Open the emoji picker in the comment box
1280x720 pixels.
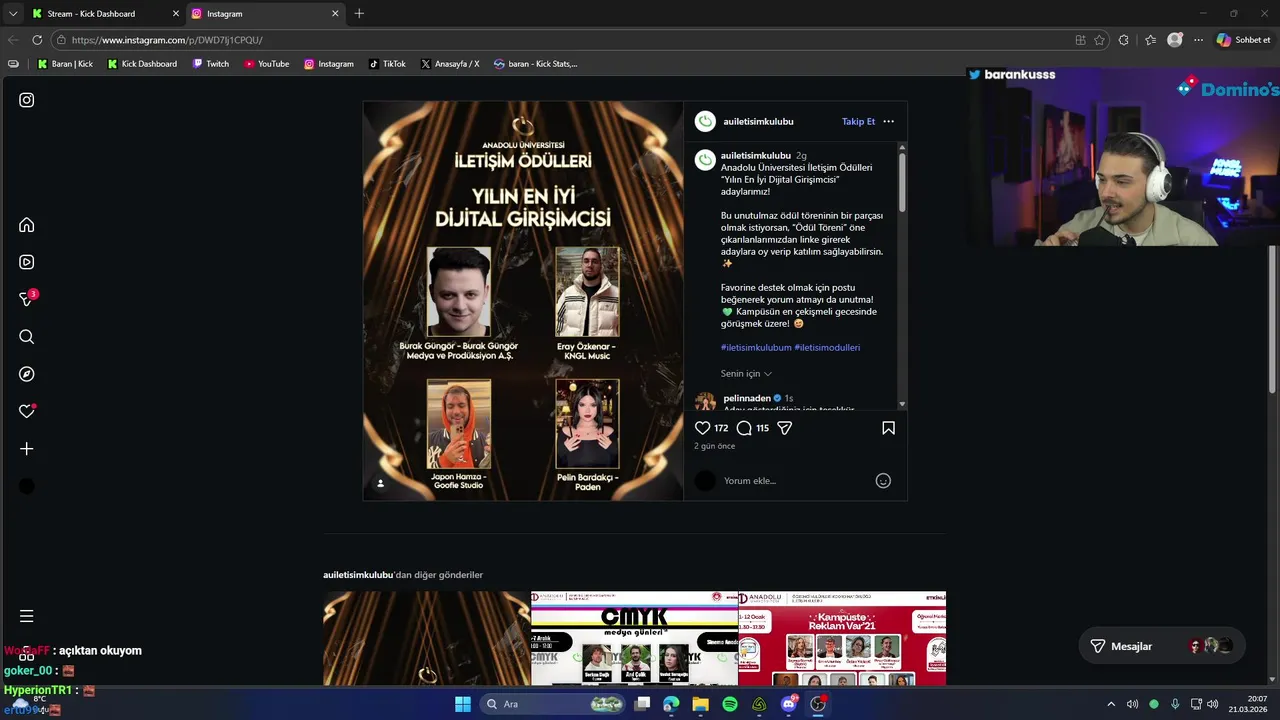coord(883,481)
